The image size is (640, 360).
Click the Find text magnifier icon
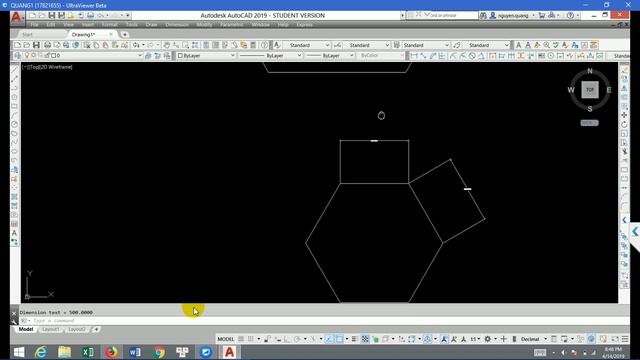pyautogui.click(x=547, y=45)
